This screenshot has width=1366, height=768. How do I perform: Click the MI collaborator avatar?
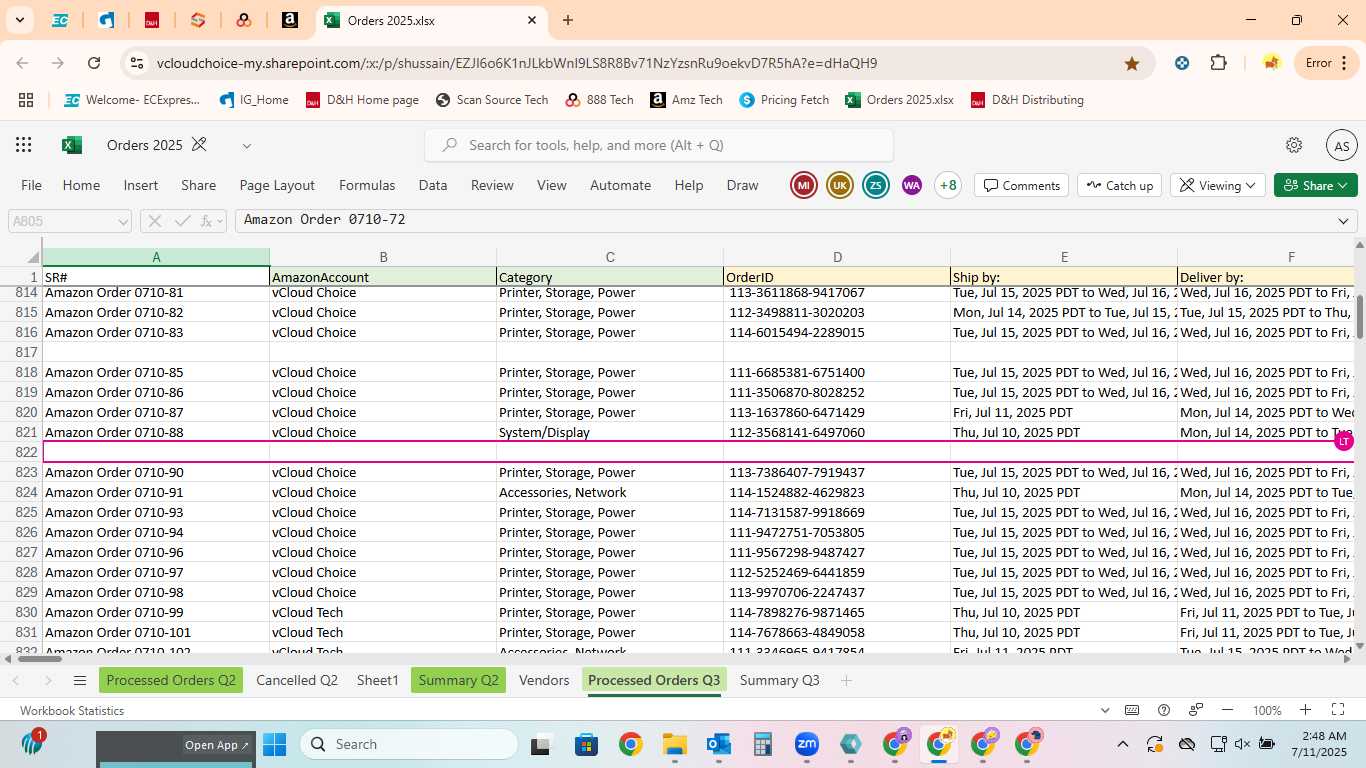tap(804, 185)
